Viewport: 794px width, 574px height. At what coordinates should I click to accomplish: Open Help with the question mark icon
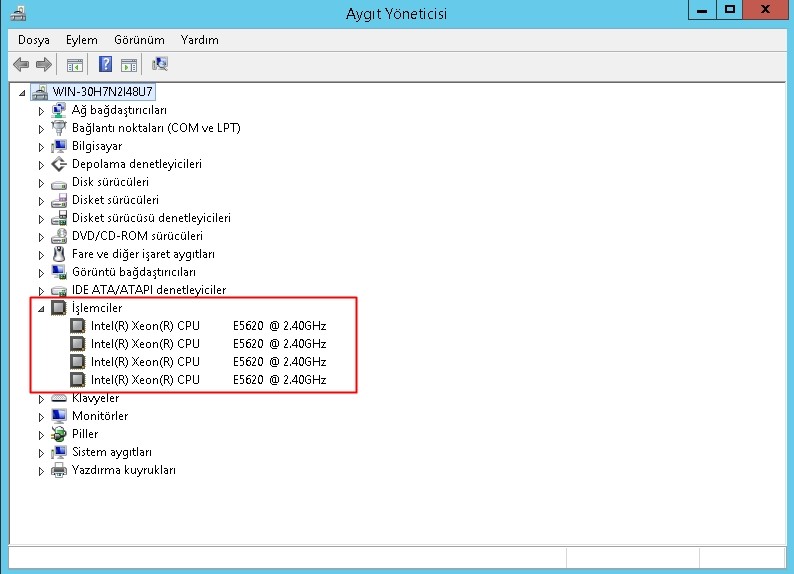[x=105, y=64]
